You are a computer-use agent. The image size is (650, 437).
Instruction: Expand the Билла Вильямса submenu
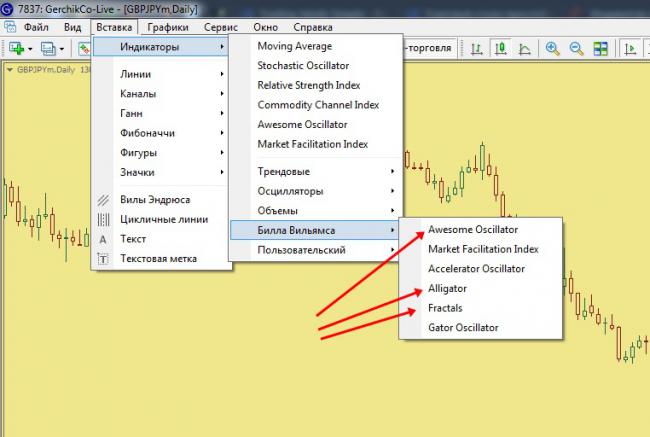316,230
